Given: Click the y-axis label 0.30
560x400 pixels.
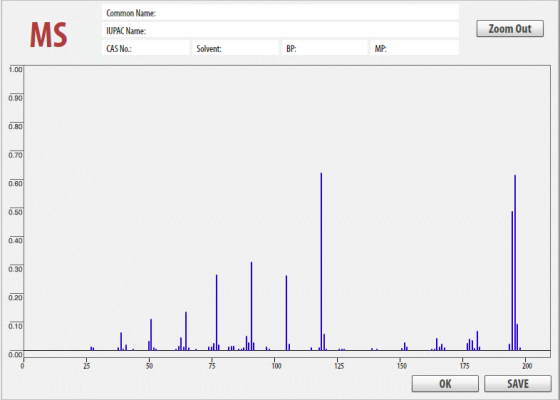Looking at the screenshot, I should tap(15, 269).
